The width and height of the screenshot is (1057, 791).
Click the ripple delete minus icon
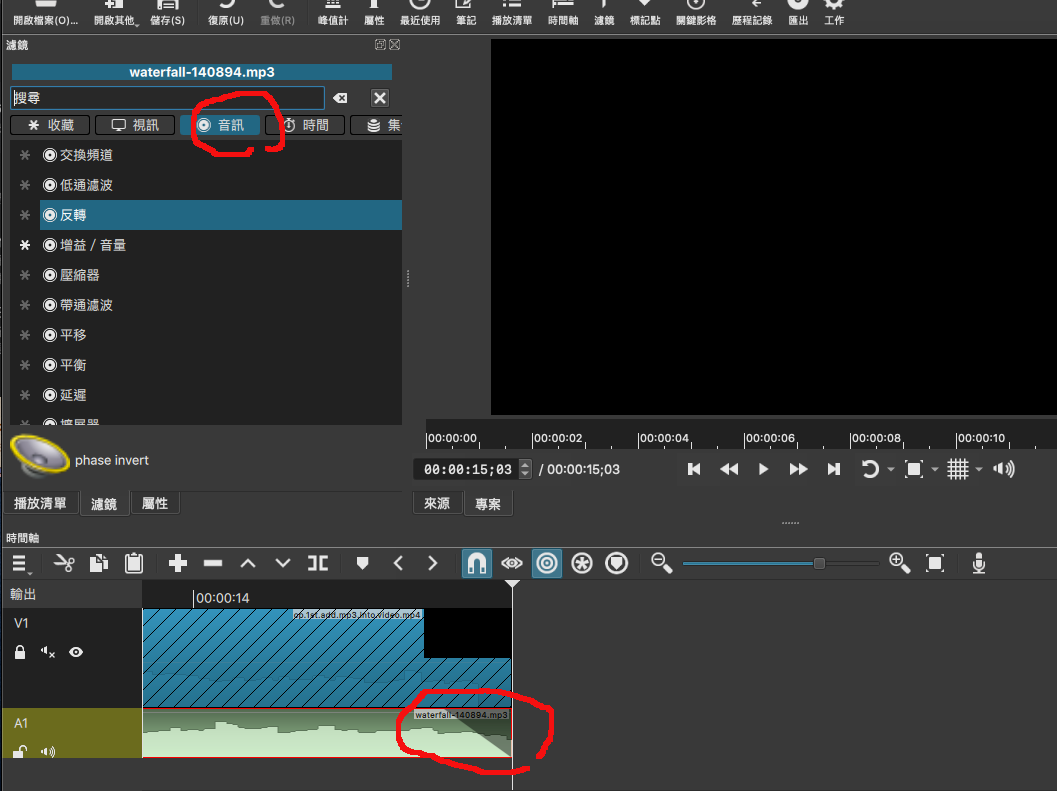pos(213,564)
